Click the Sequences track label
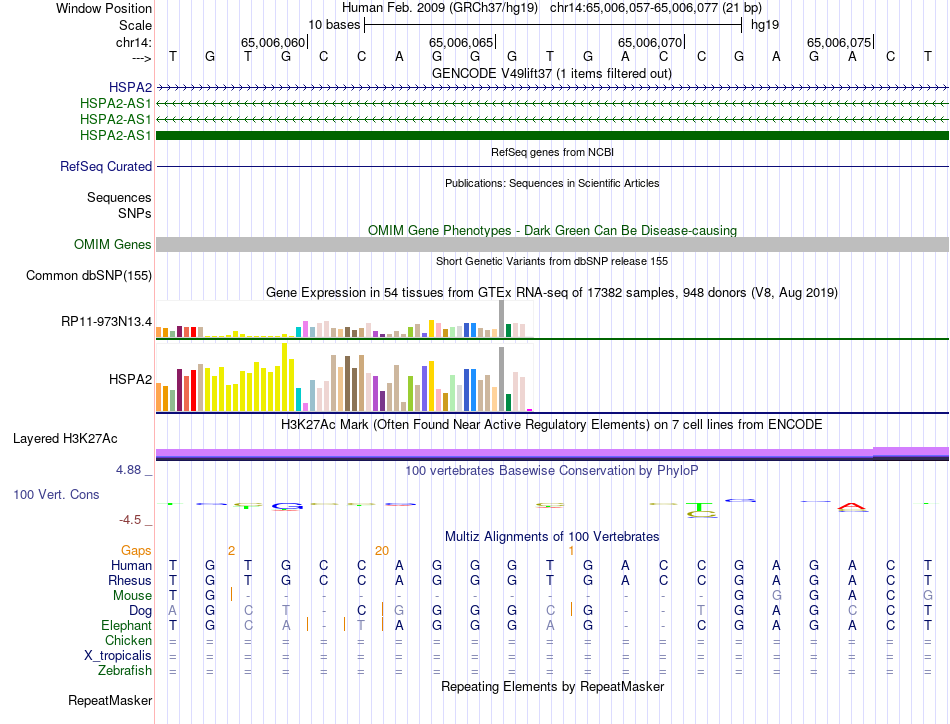The height and width of the screenshot is (724, 950). [x=119, y=198]
